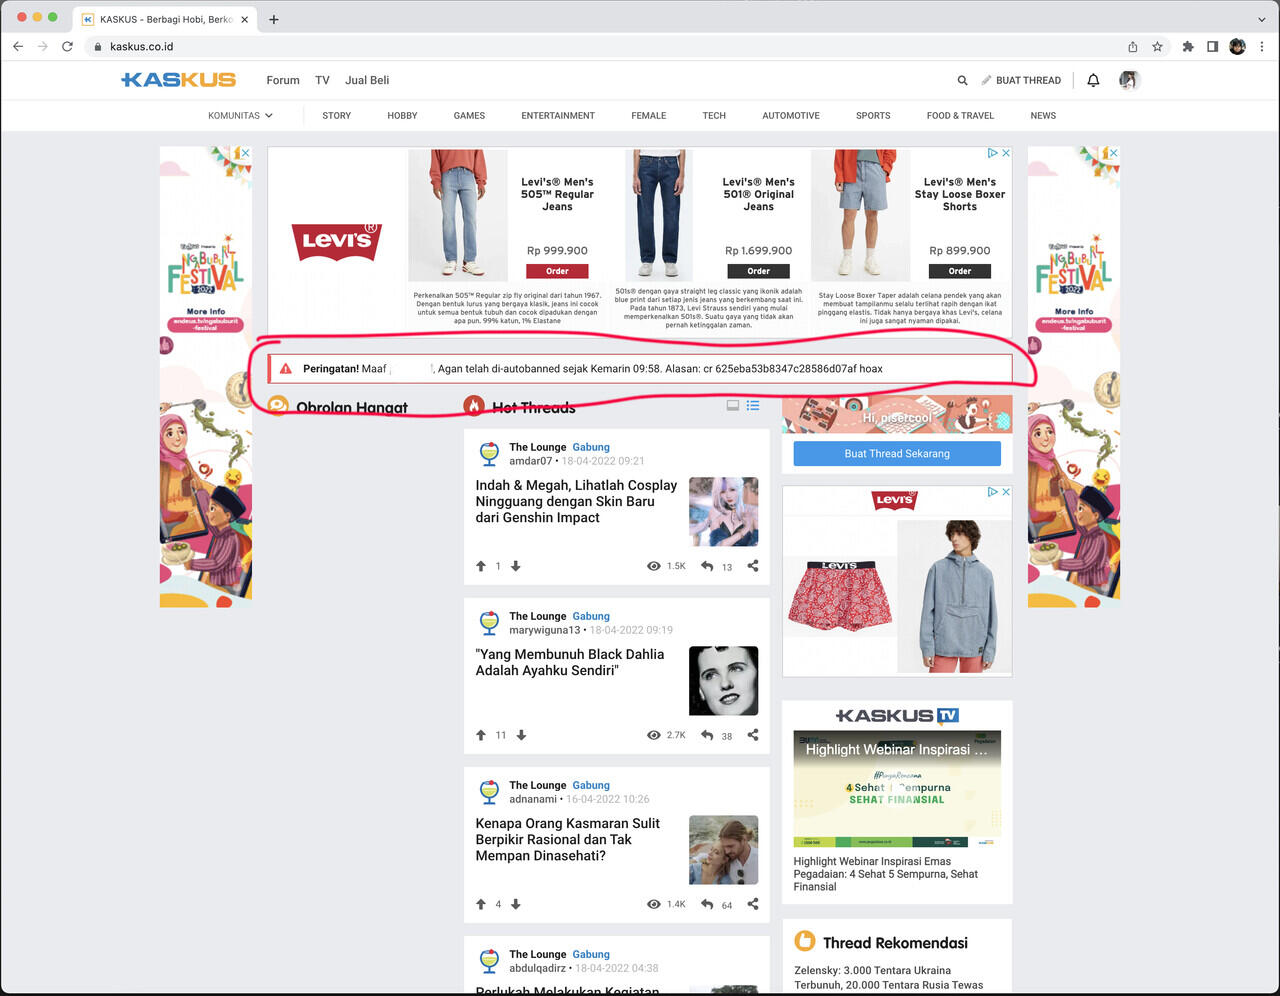Image resolution: width=1280 pixels, height=996 pixels.
Task: Open the tab search chevron in Chrome
Action: [1262, 19]
